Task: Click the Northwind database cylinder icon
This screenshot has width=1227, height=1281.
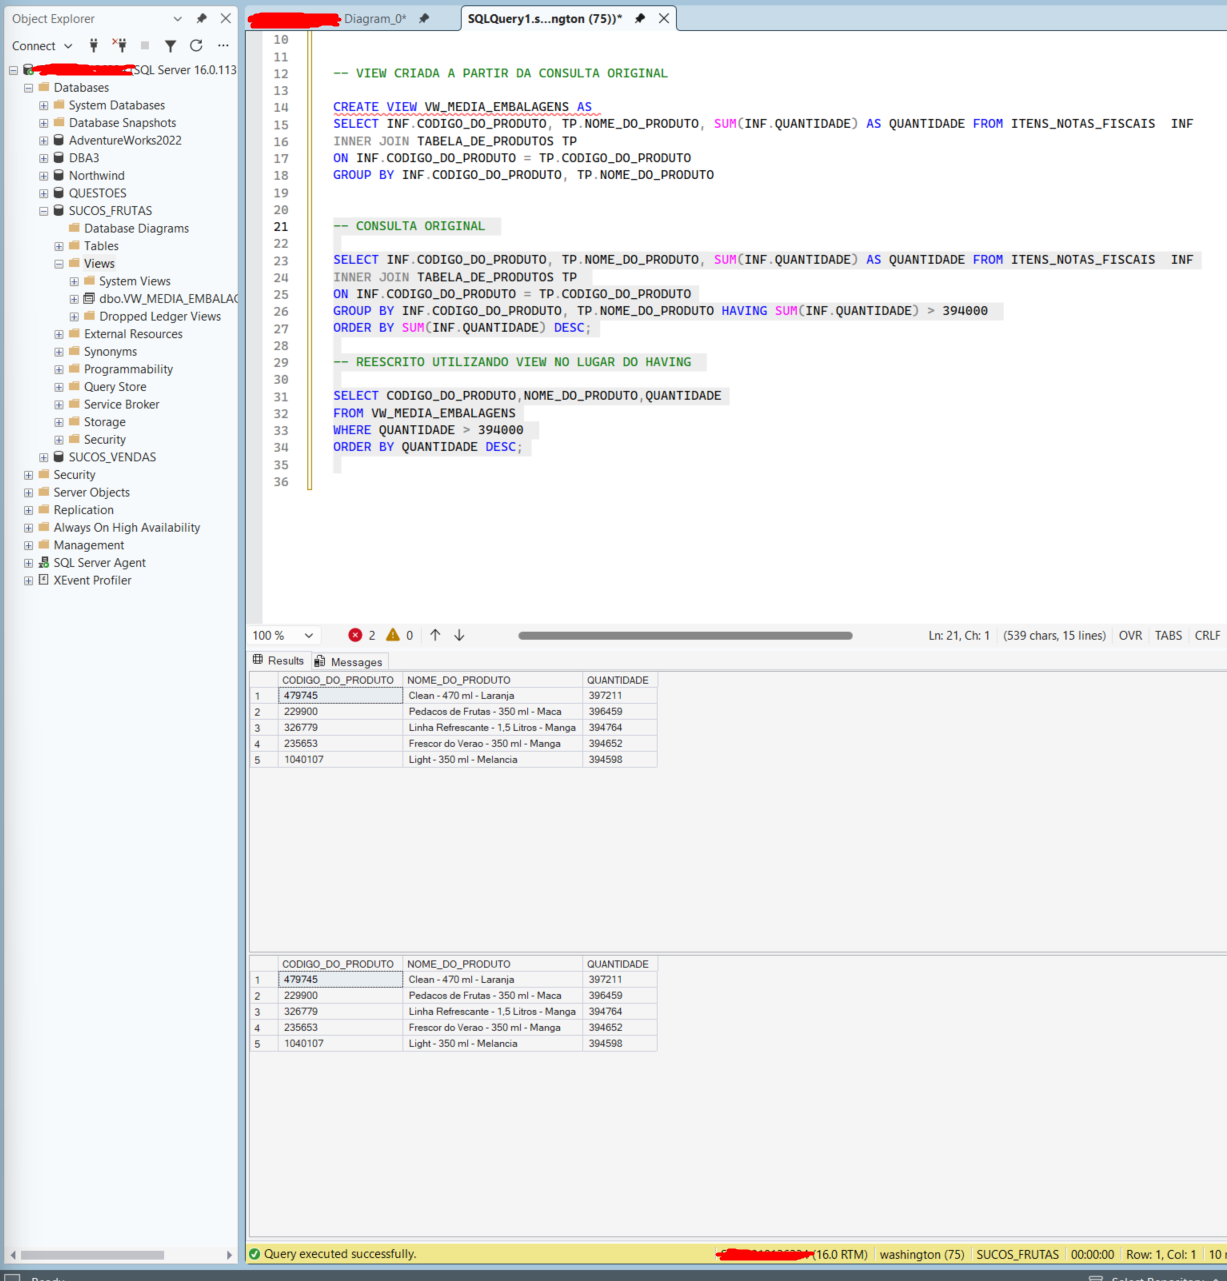Action: [59, 175]
